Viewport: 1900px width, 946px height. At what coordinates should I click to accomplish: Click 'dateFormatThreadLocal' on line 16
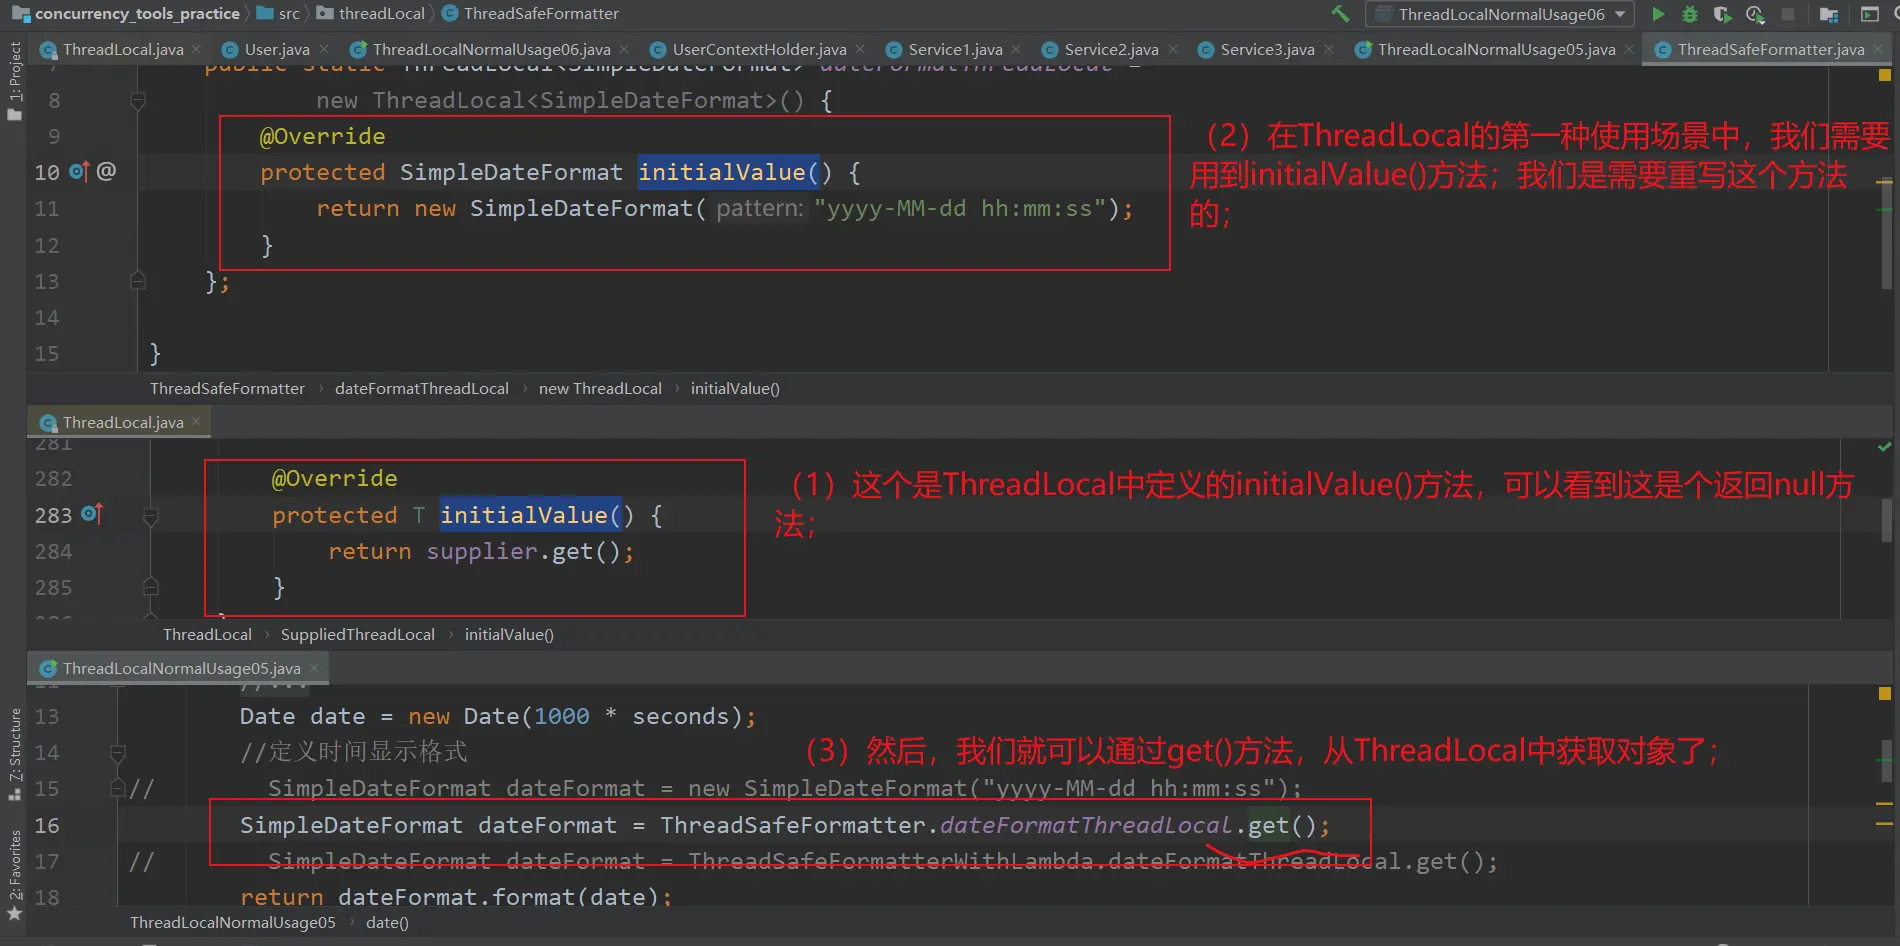[1085, 825]
